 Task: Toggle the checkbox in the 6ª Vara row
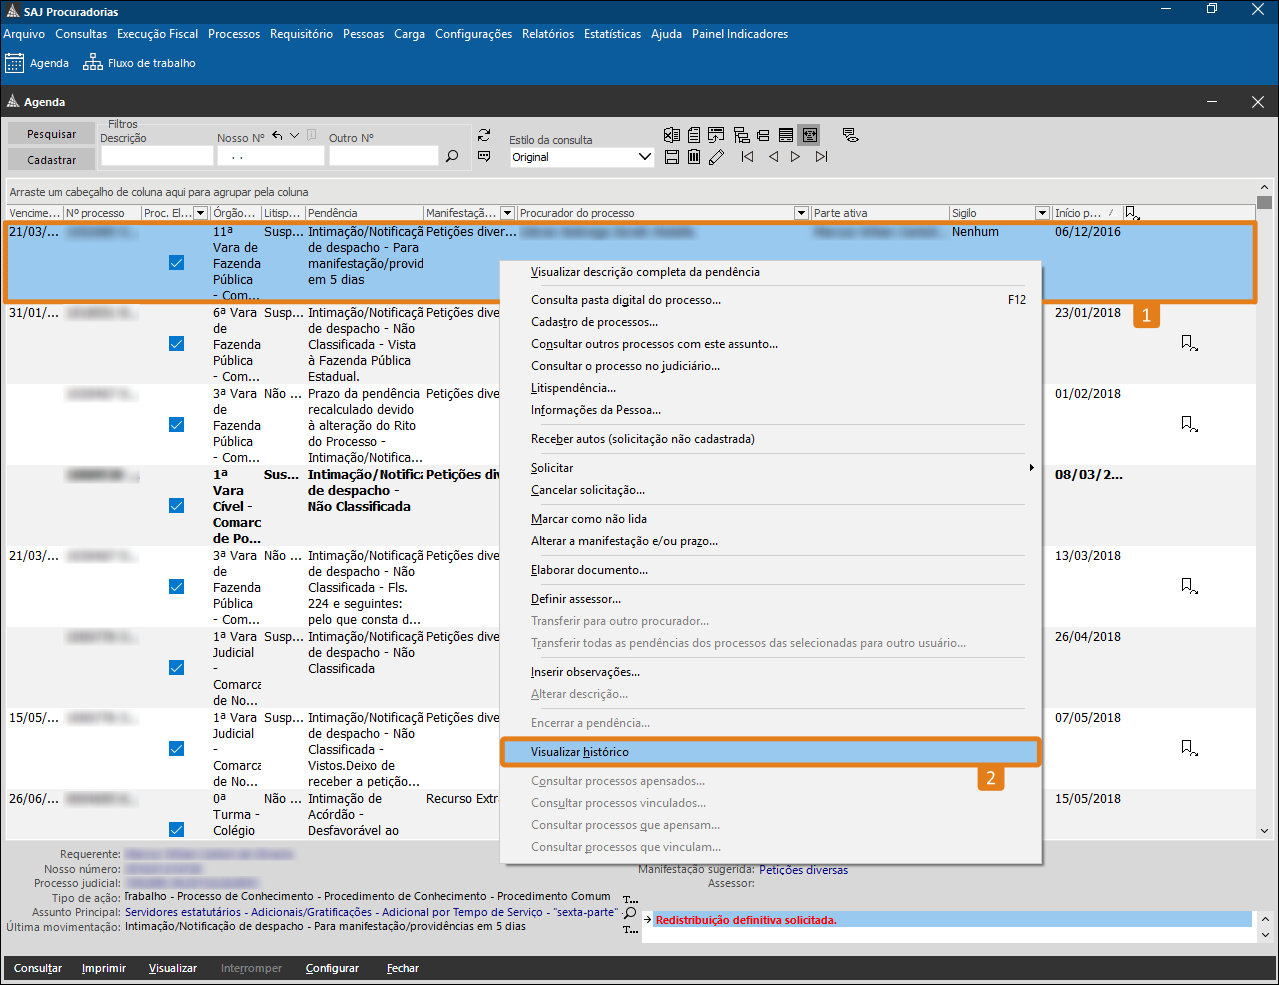click(x=177, y=344)
